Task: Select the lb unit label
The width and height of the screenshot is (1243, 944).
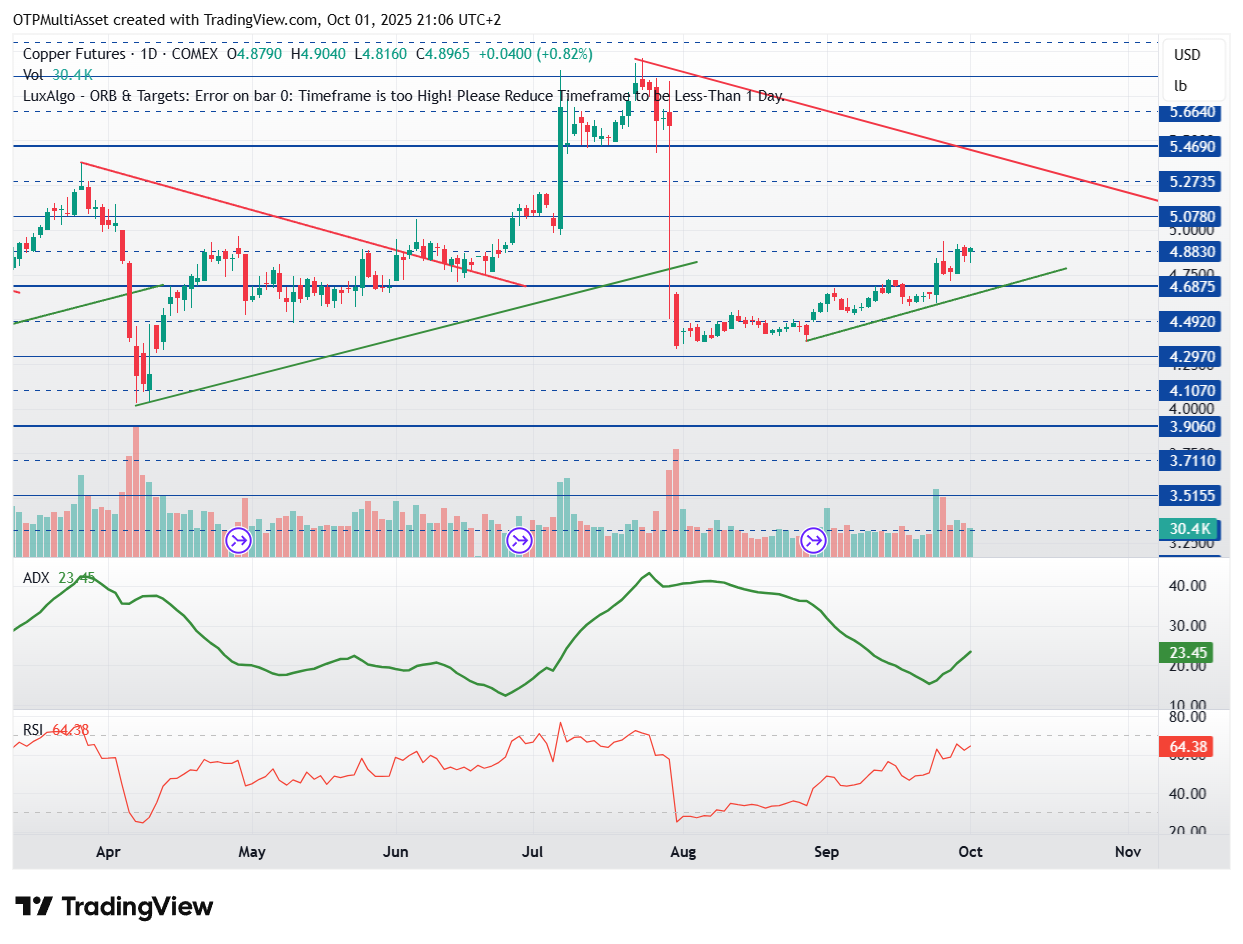Action: pyautogui.click(x=1180, y=86)
